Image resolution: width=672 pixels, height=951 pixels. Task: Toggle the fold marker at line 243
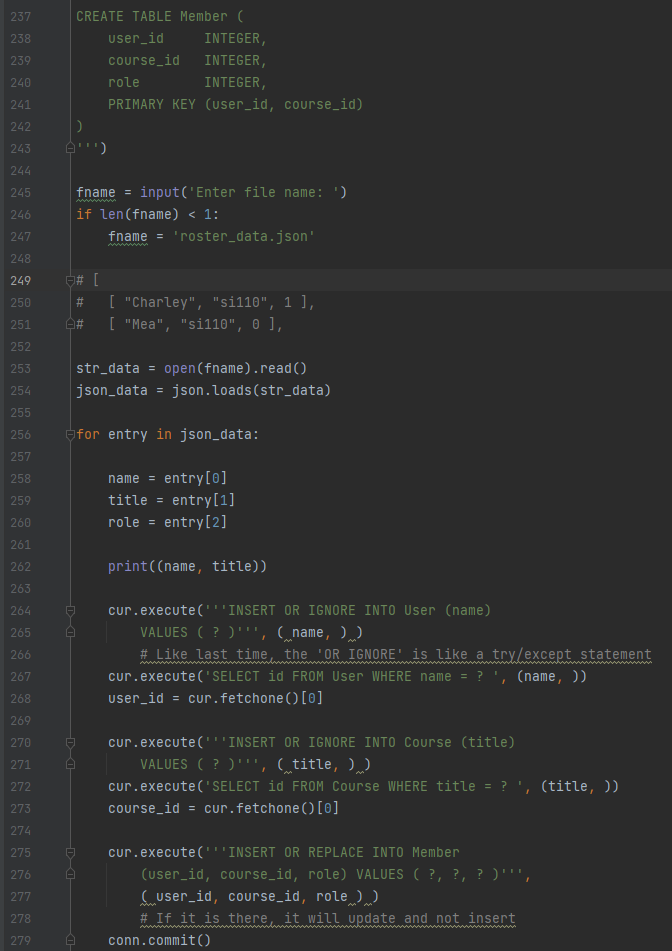point(70,149)
